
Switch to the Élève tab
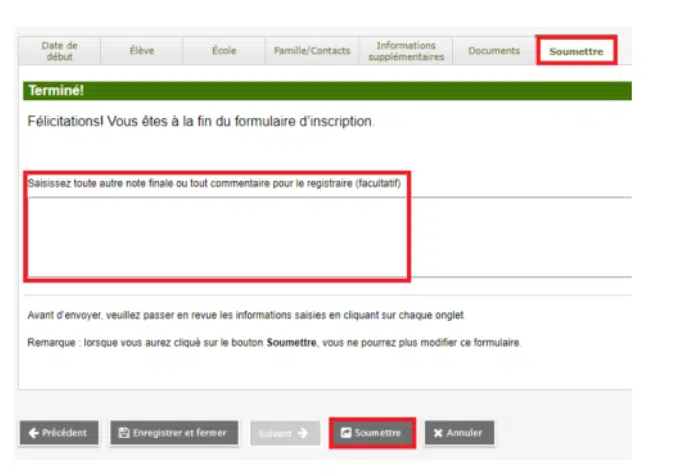pos(142,51)
